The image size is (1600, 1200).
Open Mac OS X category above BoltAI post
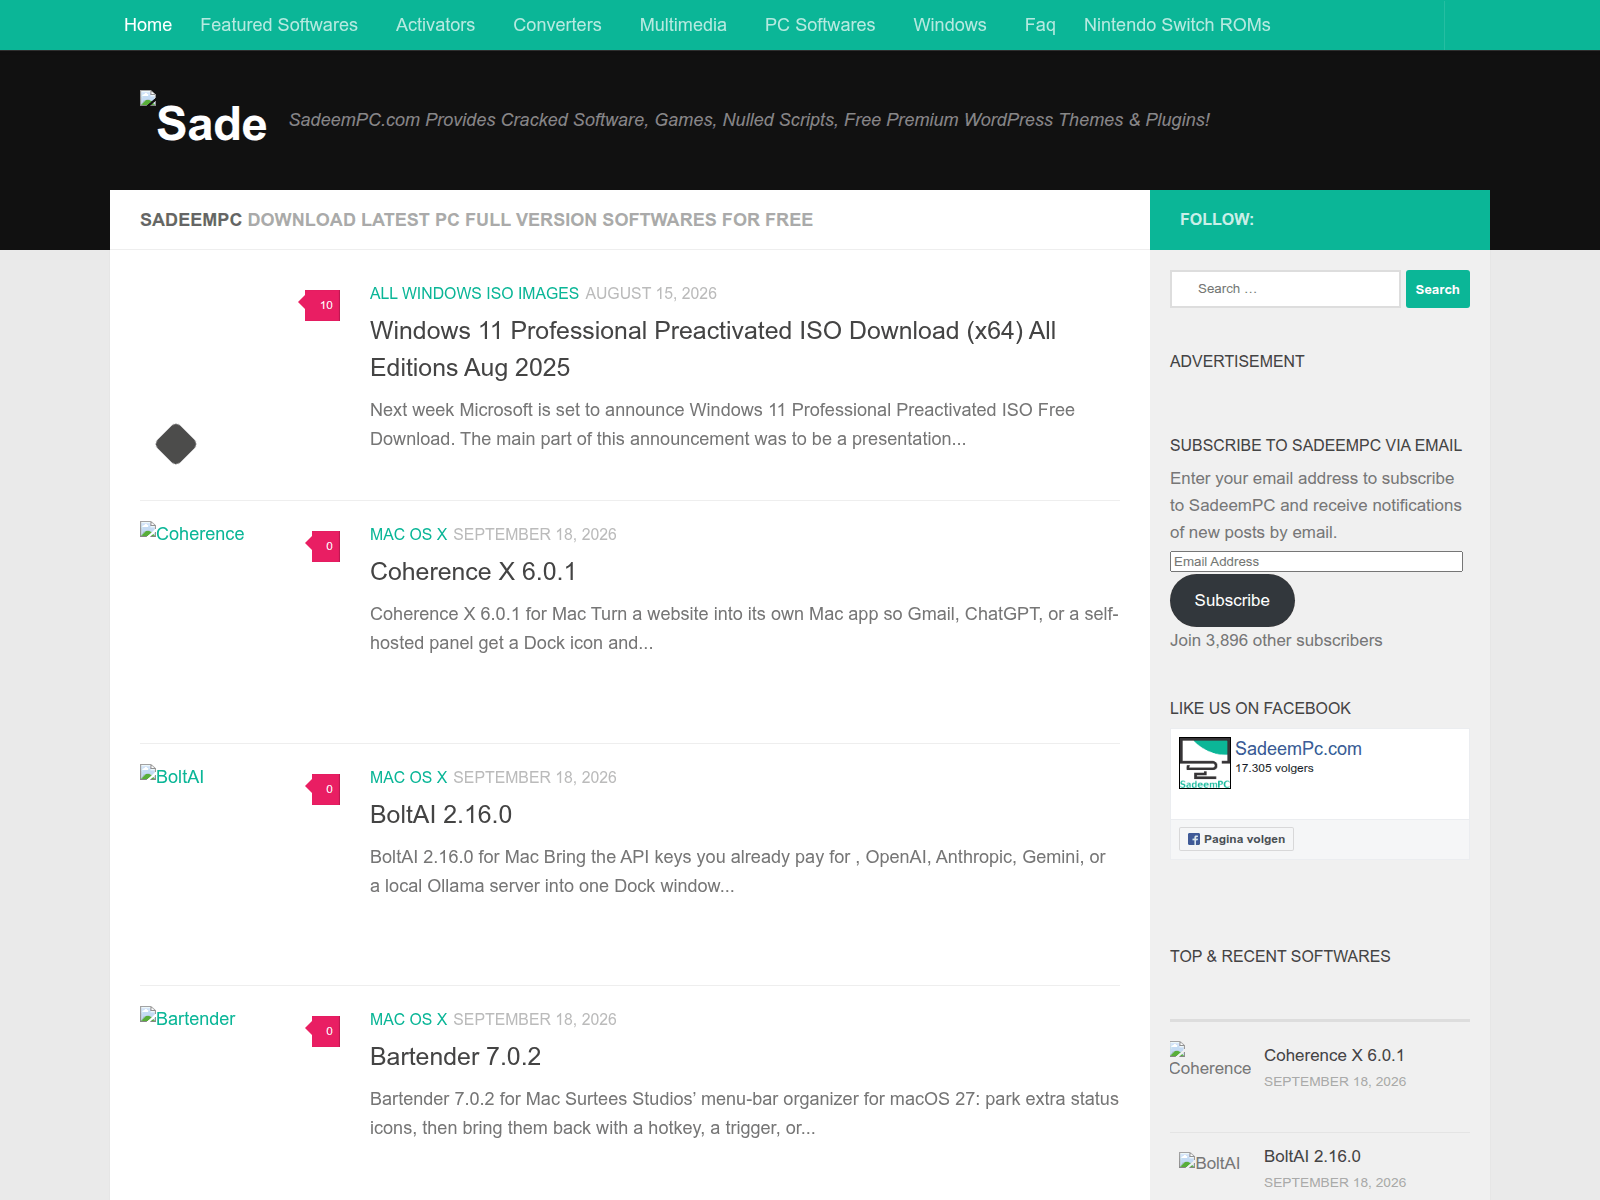[x=408, y=777]
